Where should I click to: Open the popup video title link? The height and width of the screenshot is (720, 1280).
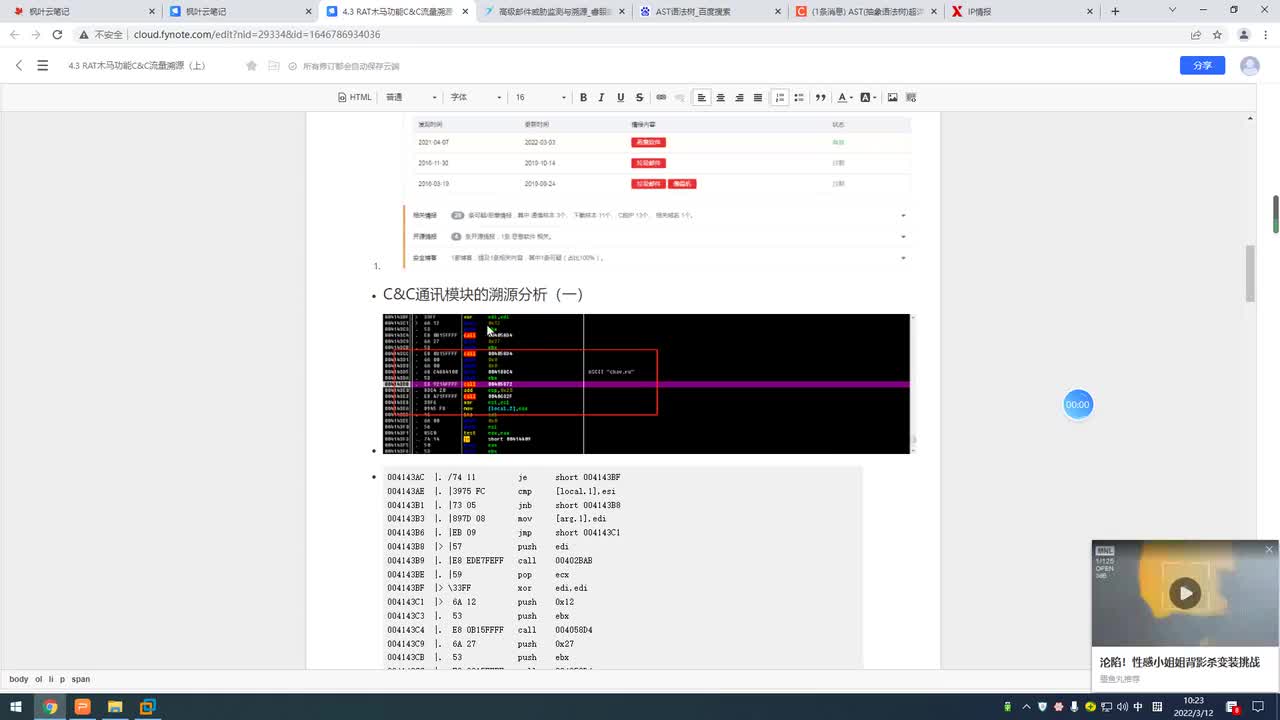(x=1180, y=662)
